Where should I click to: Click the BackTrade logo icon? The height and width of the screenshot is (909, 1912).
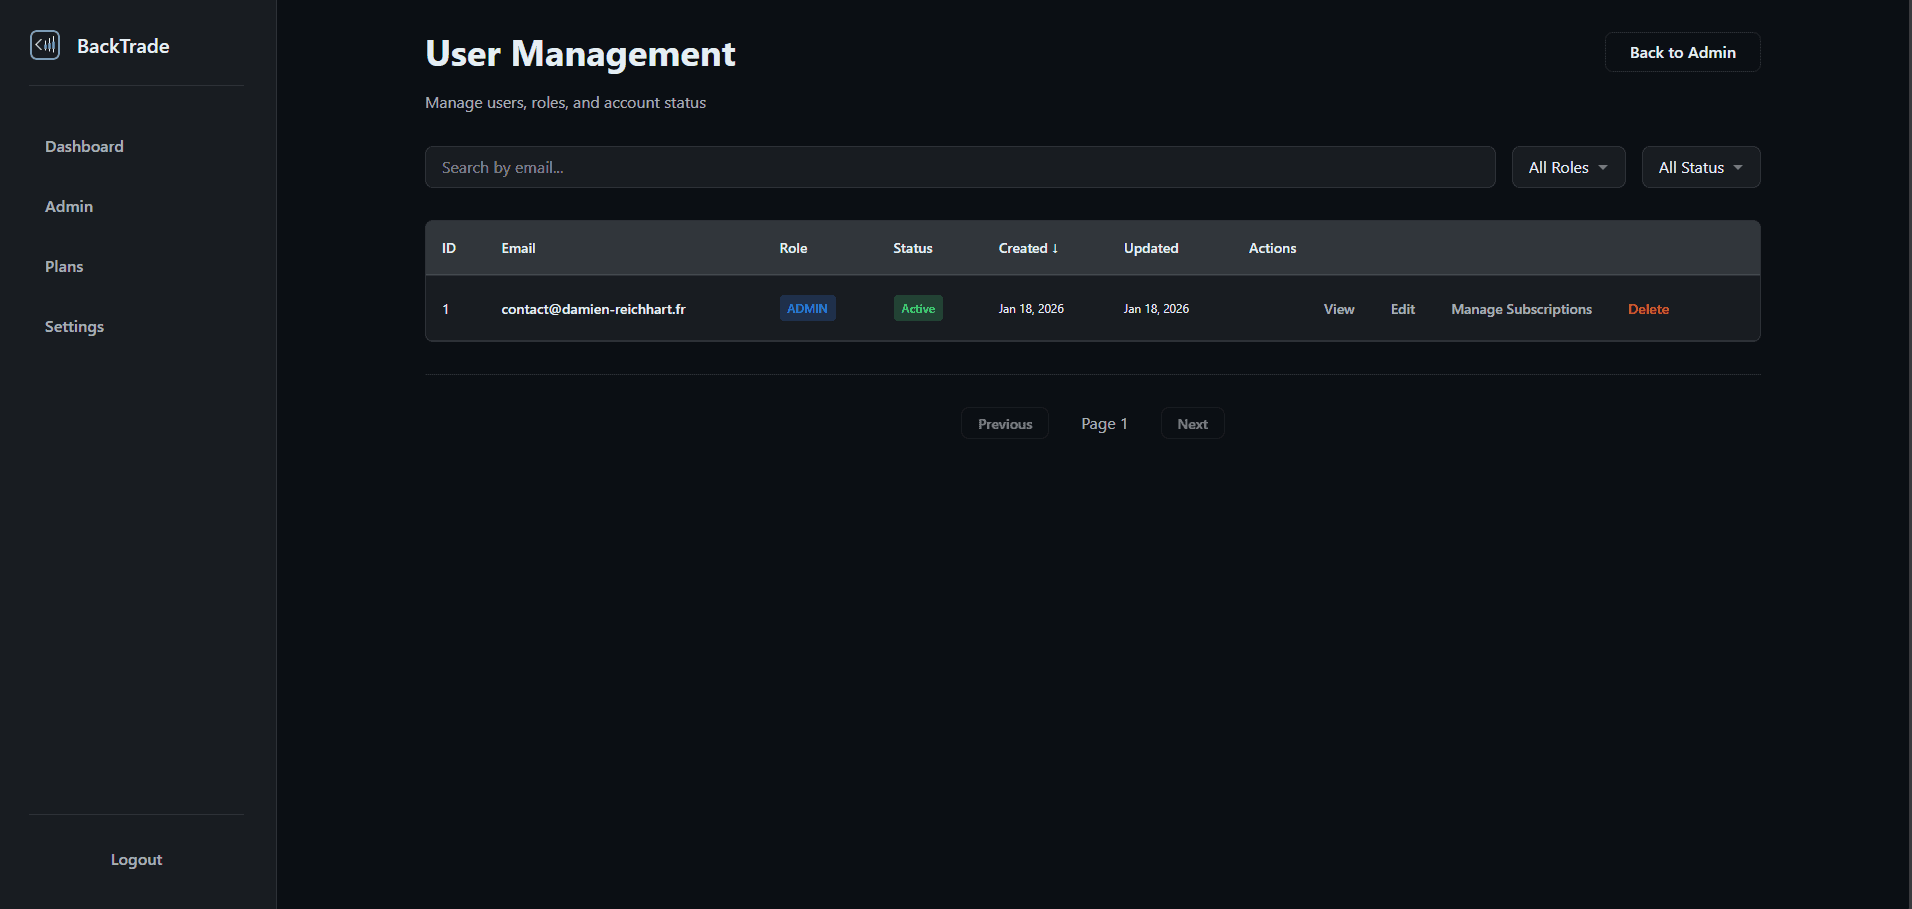point(45,45)
